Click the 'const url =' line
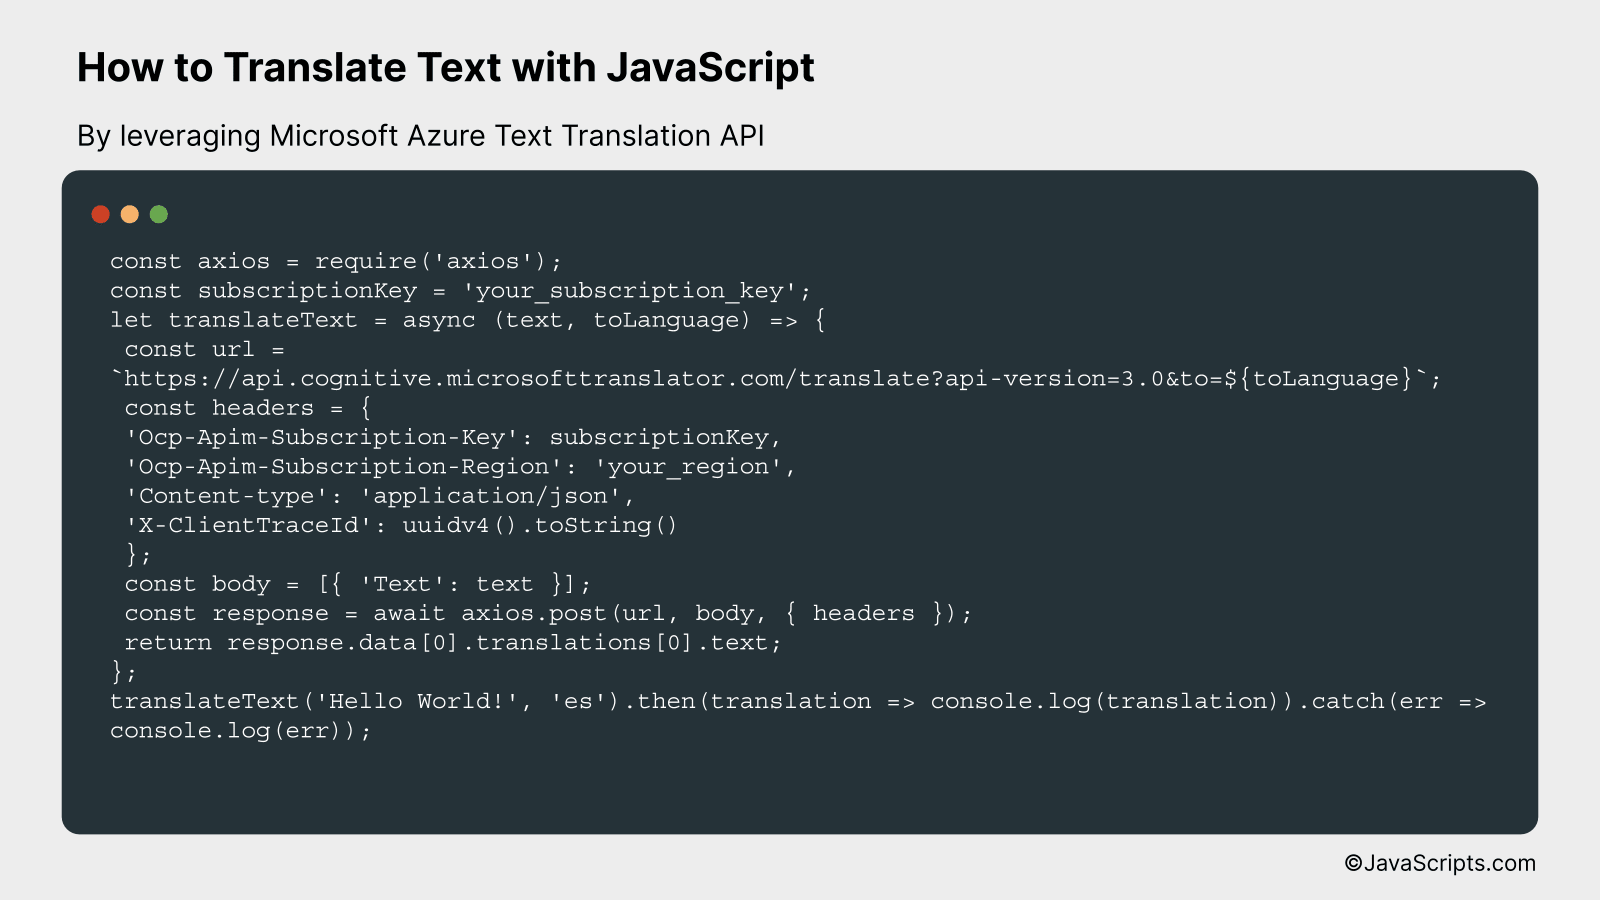This screenshot has height=900, width=1600. coord(205,350)
